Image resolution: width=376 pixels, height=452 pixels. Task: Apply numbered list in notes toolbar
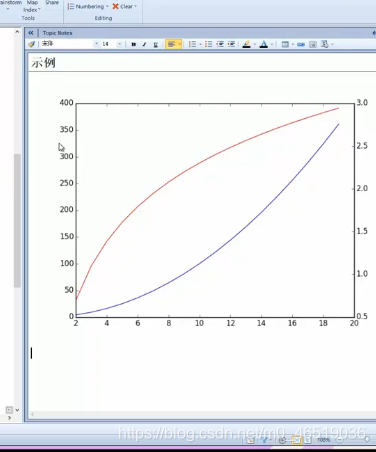point(192,44)
